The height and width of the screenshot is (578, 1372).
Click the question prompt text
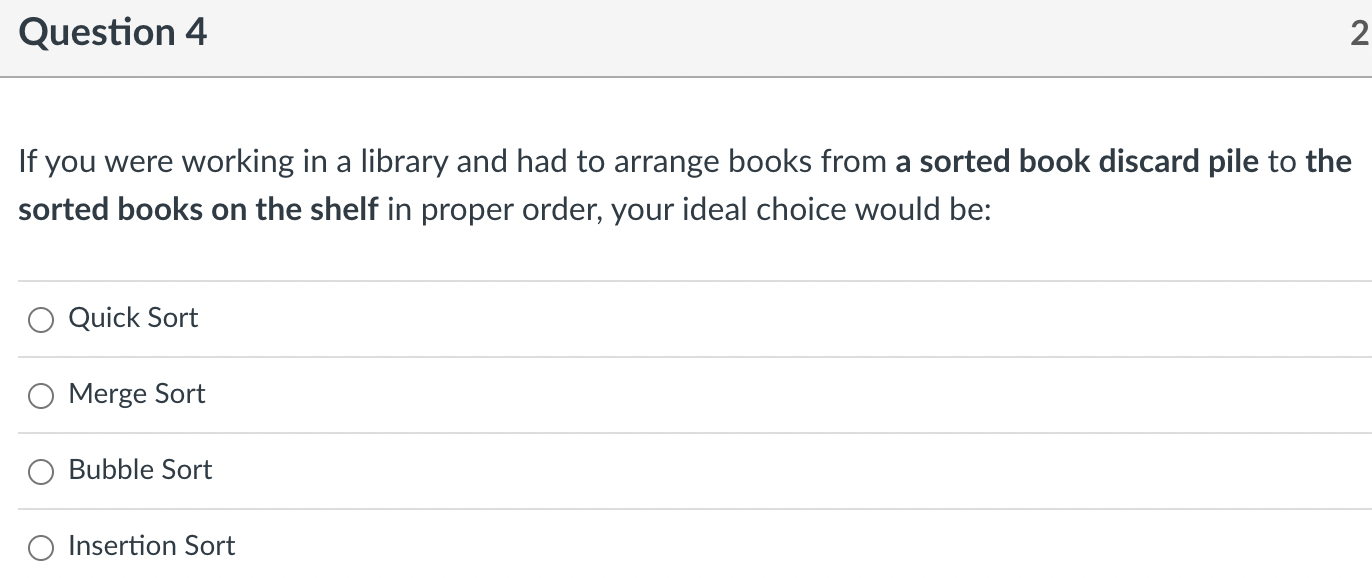(500, 185)
